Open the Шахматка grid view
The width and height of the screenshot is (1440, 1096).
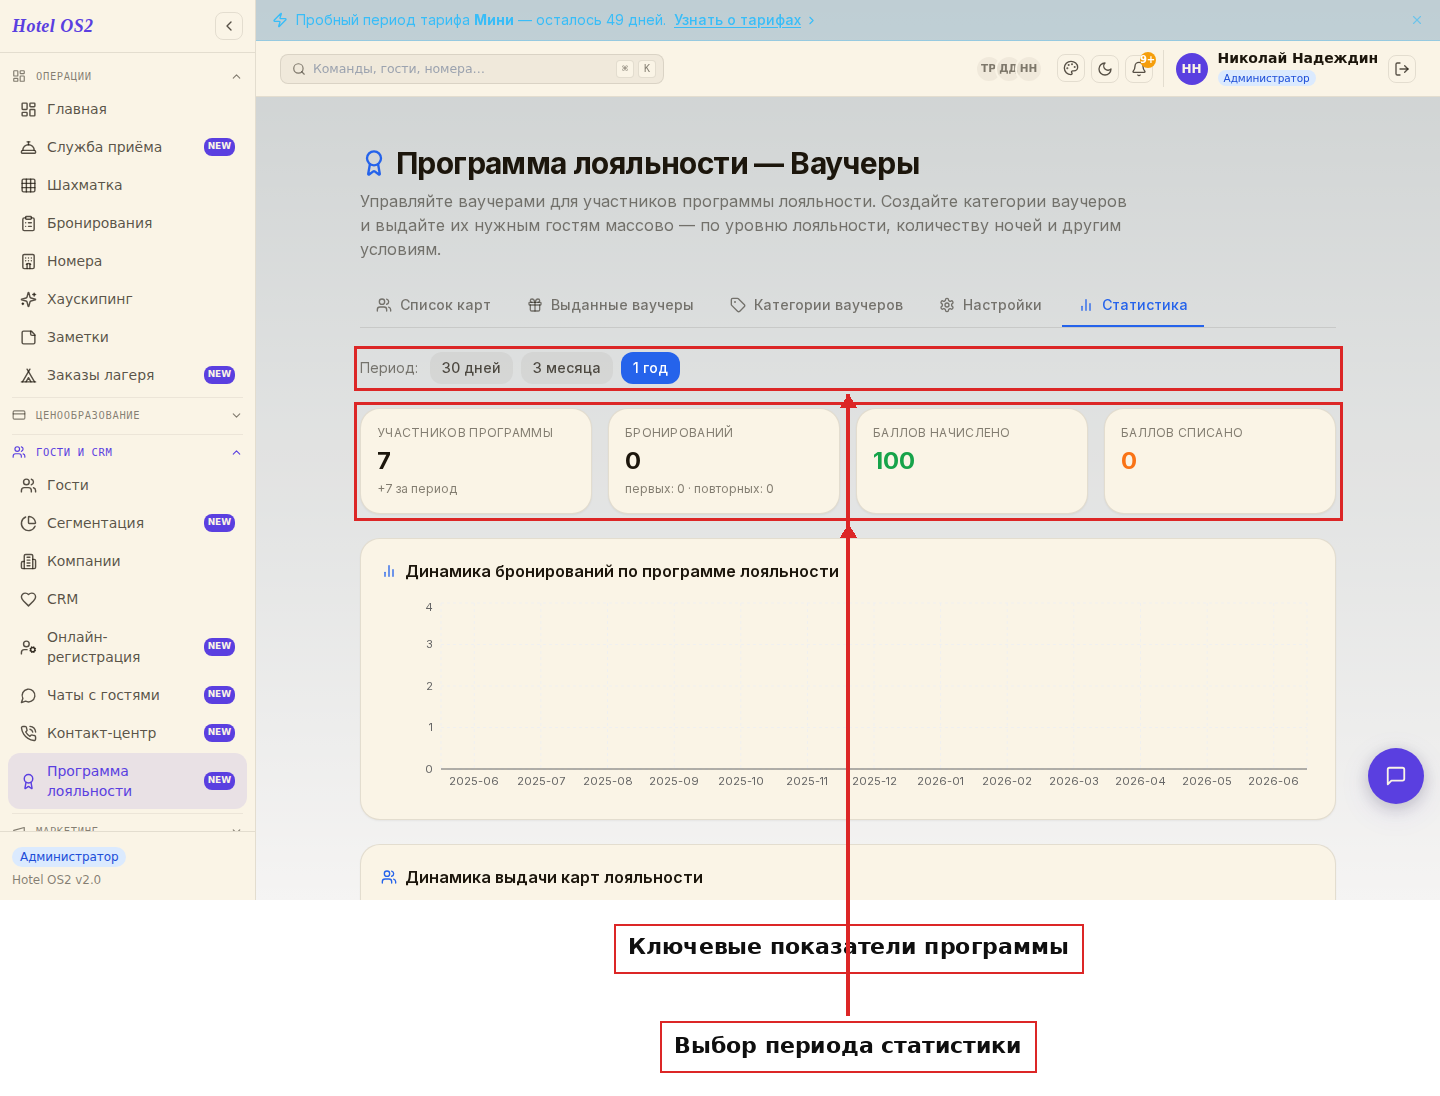pos(127,185)
